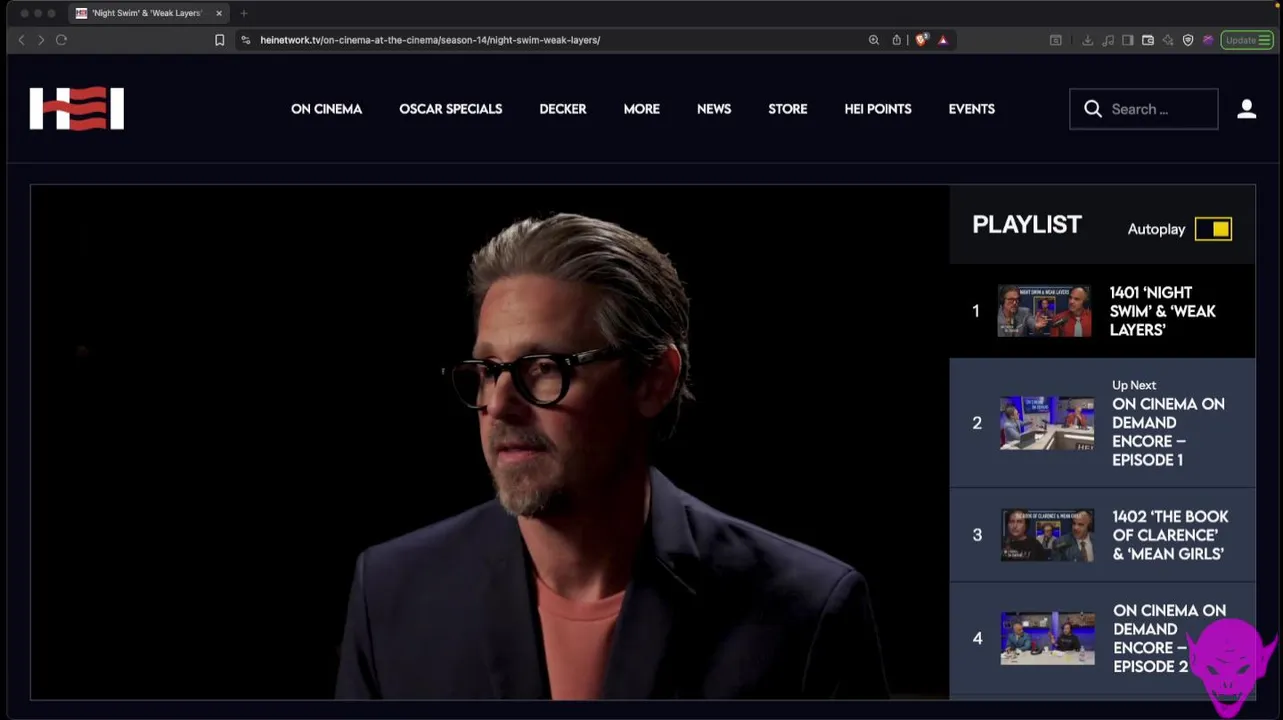Open the MORE menu
1283x720 pixels.
642,109
